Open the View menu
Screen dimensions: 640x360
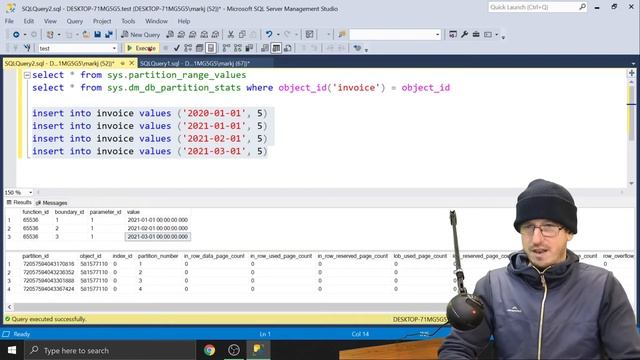click(50, 21)
